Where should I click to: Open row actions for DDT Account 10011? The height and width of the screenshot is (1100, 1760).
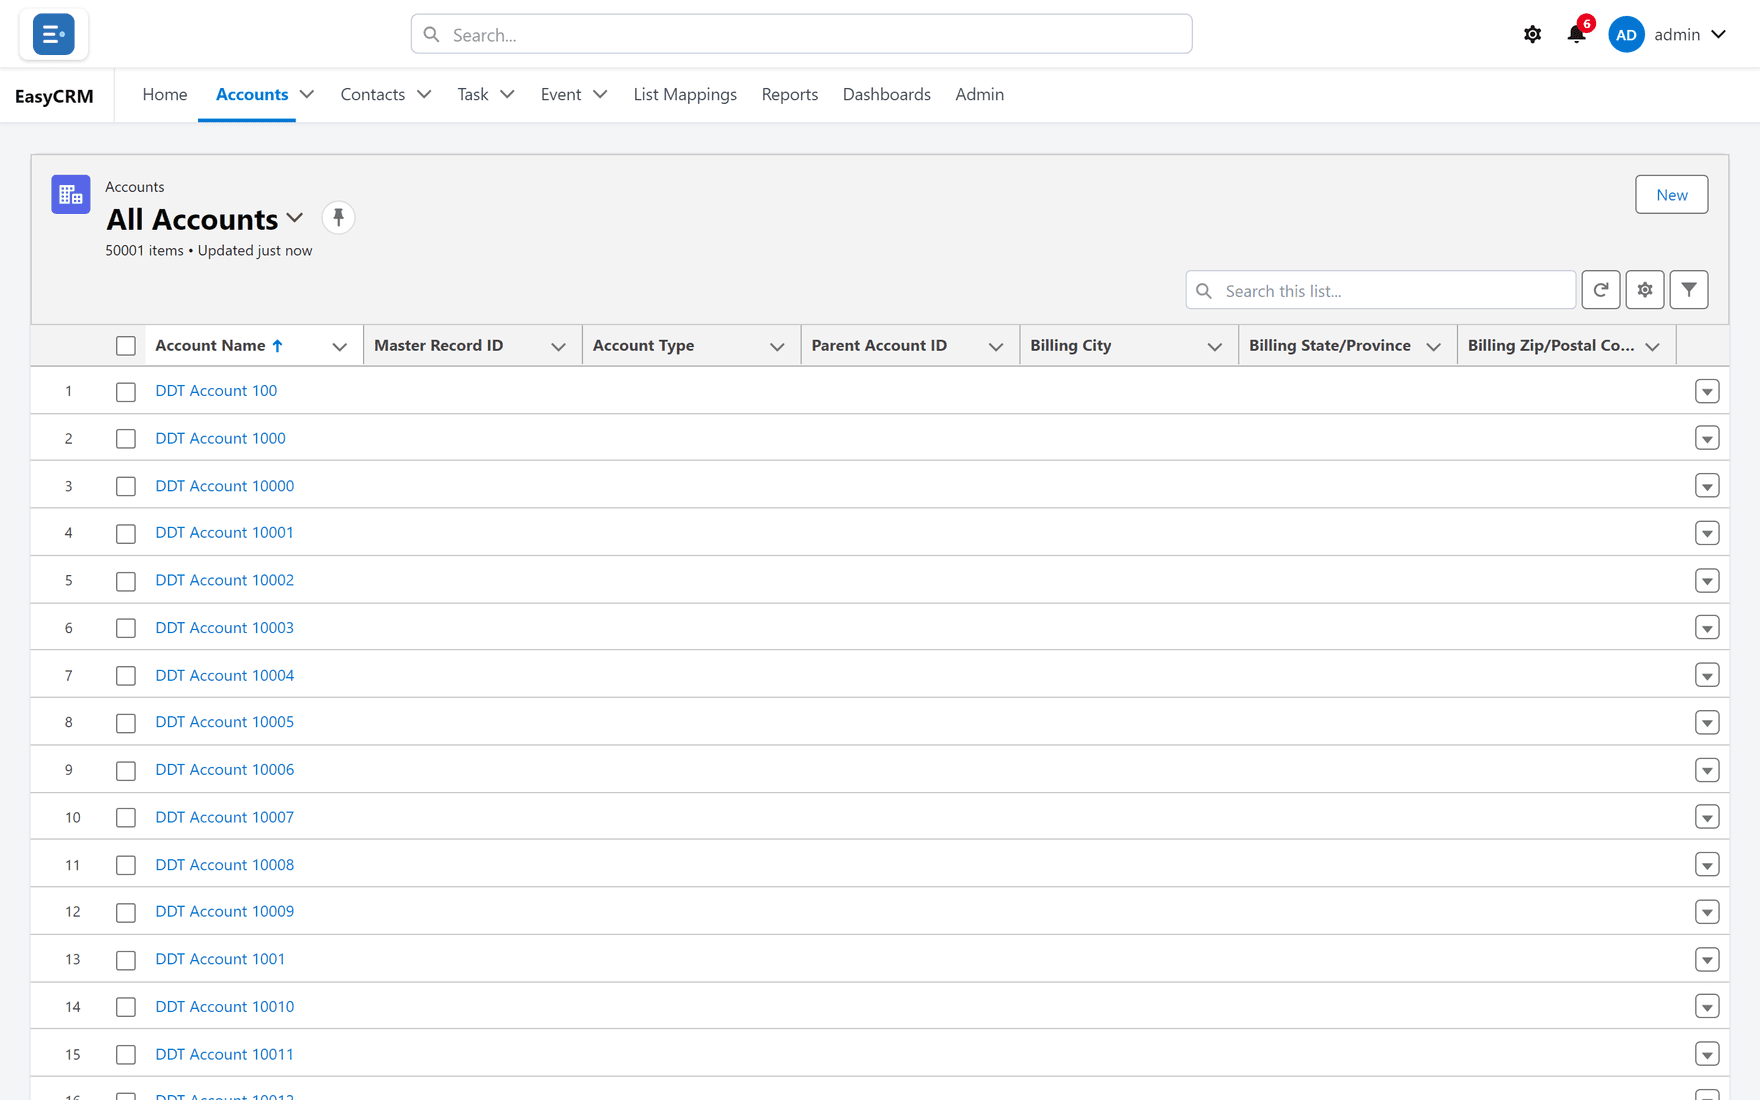click(1707, 1054)
